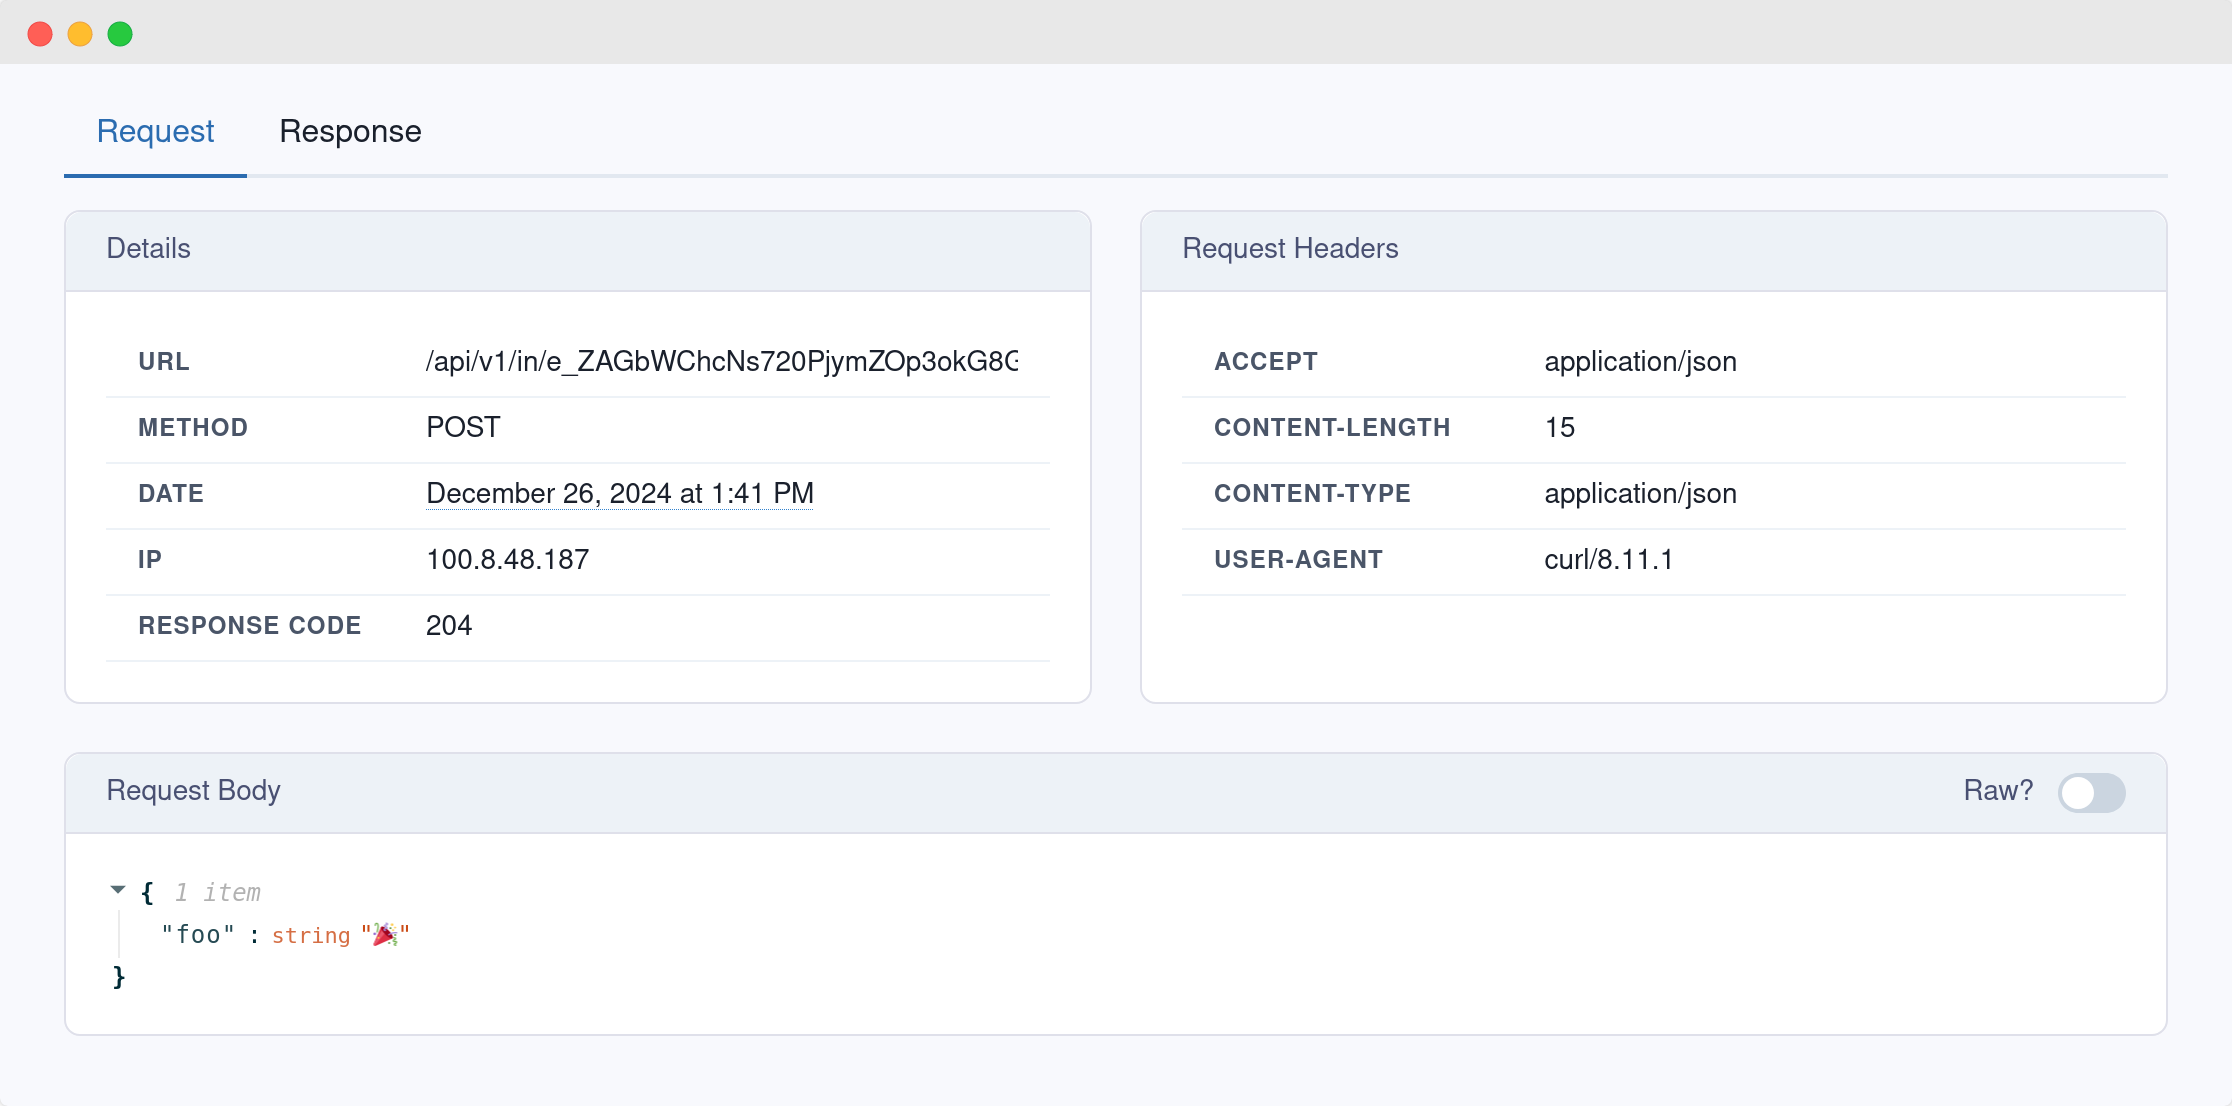2232x1106 pixels.
Task: Click the Request Body panel header
Action: [193, 790]
